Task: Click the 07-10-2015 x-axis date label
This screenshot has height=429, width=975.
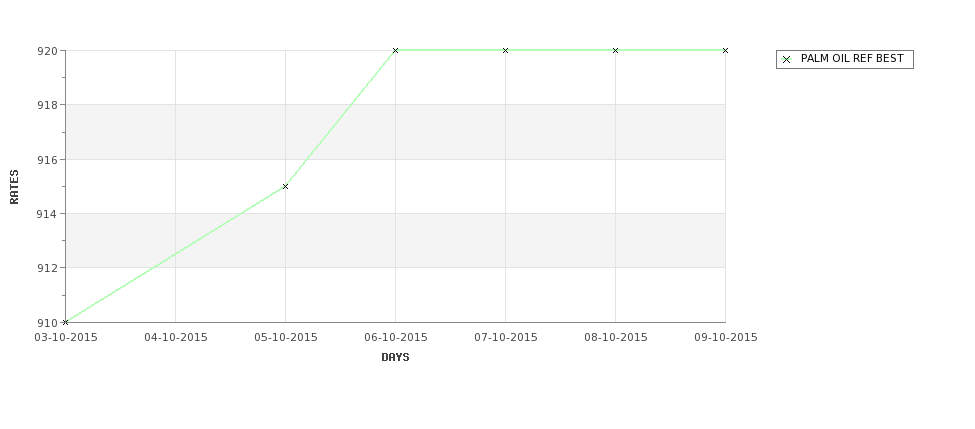Action: coord(506,338)
